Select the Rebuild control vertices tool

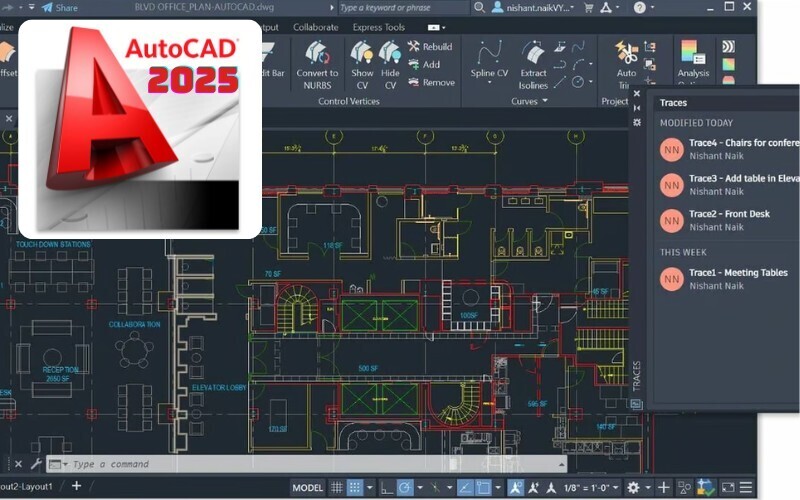point(430,46)
